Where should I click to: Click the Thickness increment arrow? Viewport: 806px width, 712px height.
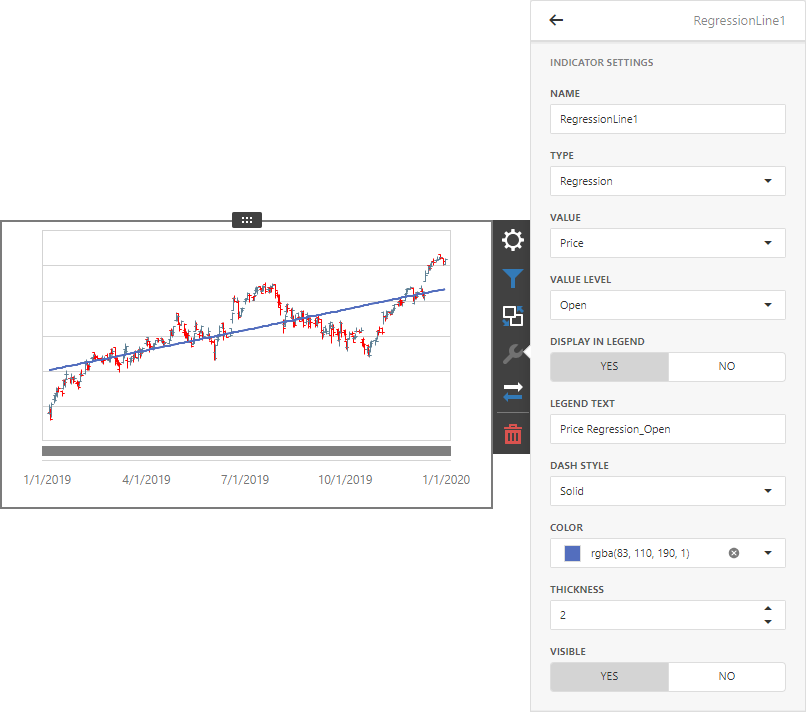pyautogui.click(x=768, y=607)
